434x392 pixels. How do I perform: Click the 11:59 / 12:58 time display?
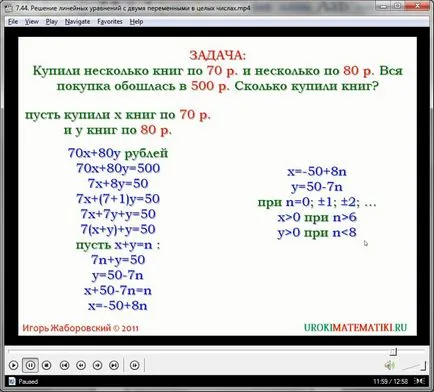pos(390,381)
